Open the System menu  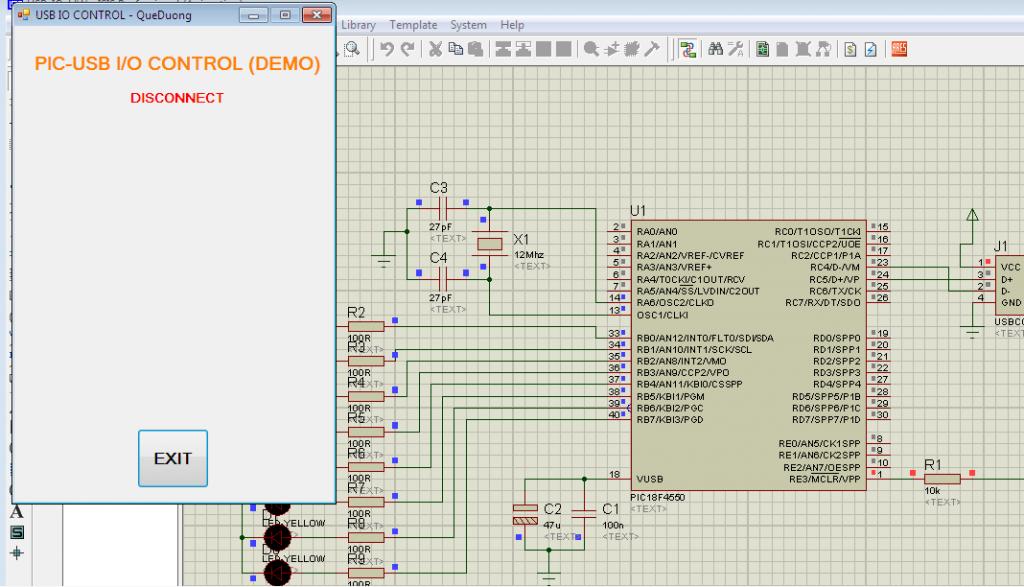click(468, 25)
